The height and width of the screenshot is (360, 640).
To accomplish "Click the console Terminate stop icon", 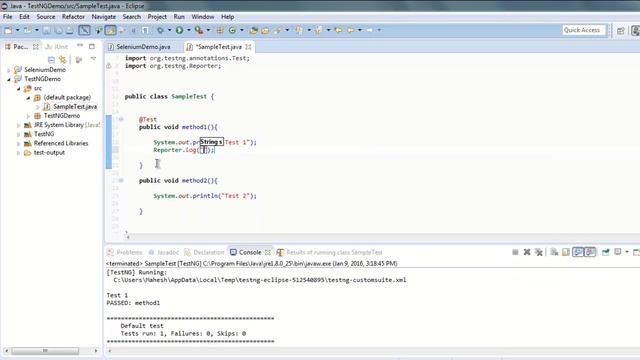I will coord(515,252).
